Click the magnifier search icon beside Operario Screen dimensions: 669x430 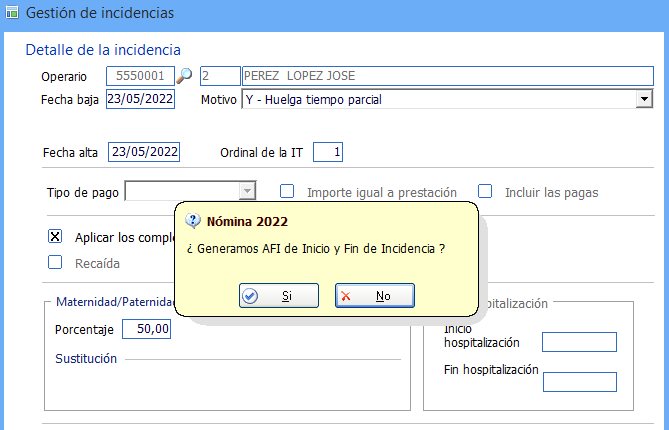pyautogui.click(x=185, y=76)
